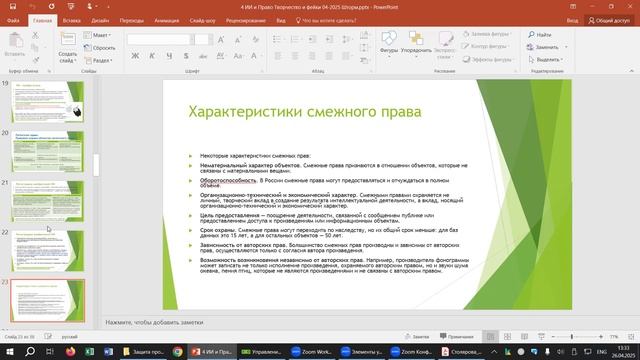Open the Файл (File) tab
The width and height of the screenshot is (640, 360).
coord(13,20)
